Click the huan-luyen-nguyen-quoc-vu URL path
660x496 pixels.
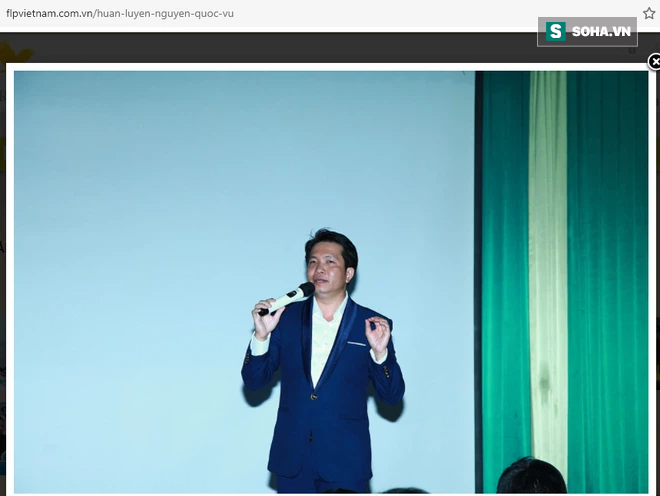167,14
